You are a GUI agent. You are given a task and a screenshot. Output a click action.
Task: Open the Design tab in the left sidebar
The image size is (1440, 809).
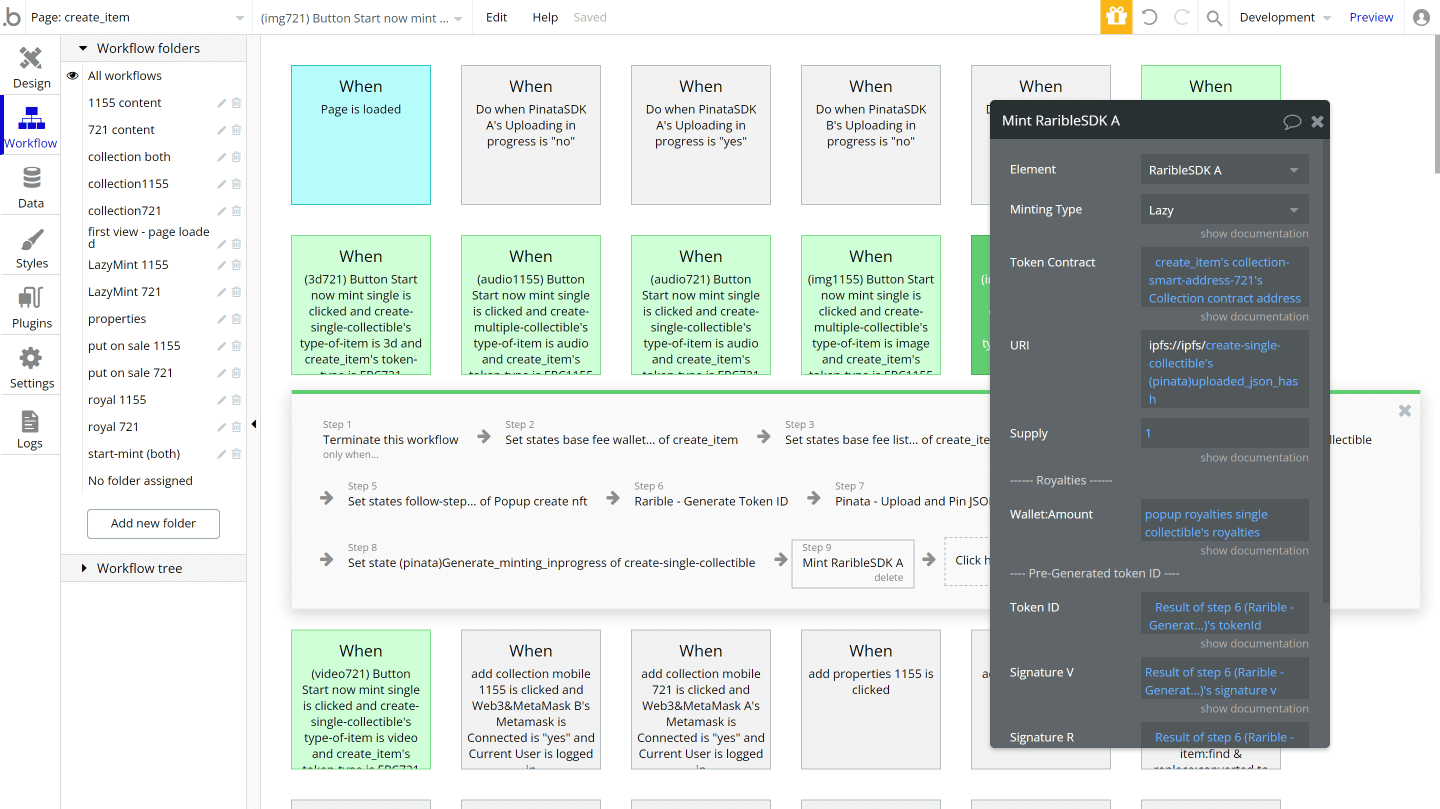click(x=31, y=67)
